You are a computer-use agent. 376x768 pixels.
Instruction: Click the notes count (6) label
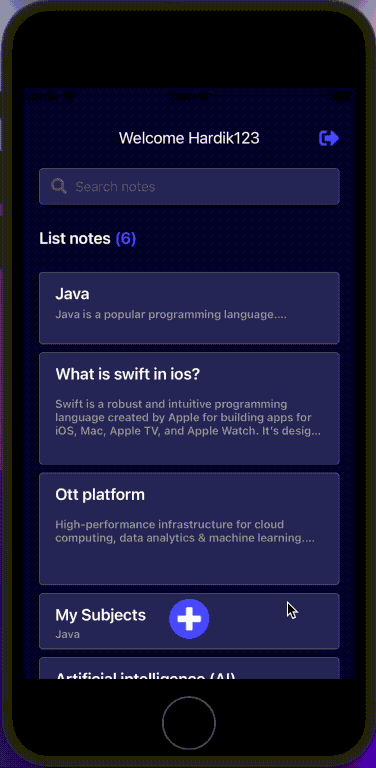pyautogui.click(x=126, y=239)
